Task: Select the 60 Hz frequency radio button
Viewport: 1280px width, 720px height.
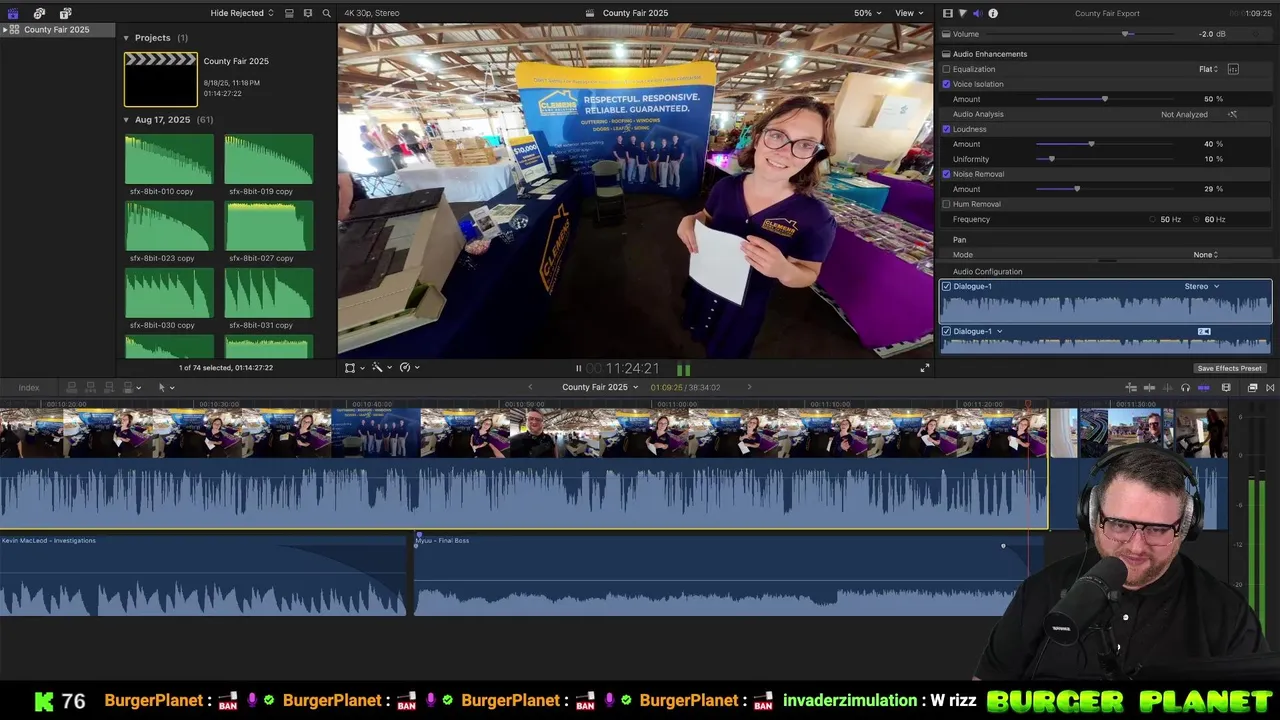Action: (x=1197, y=219)
